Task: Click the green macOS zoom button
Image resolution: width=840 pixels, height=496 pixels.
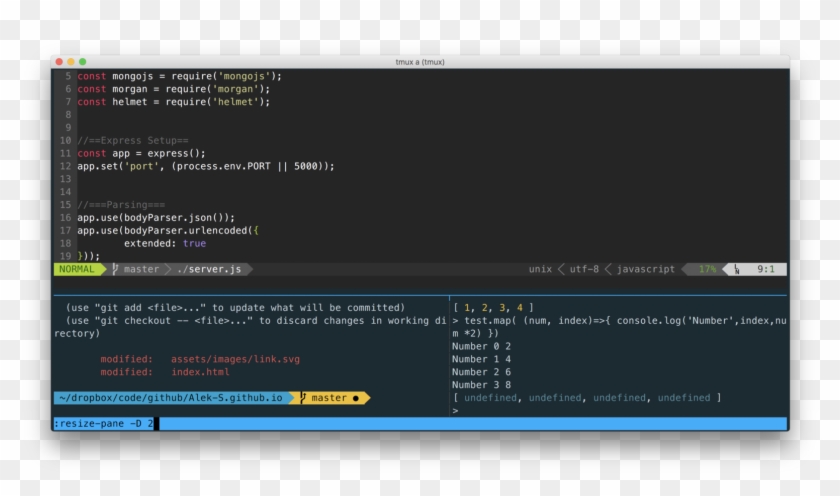Action: (x=83, y=62)
